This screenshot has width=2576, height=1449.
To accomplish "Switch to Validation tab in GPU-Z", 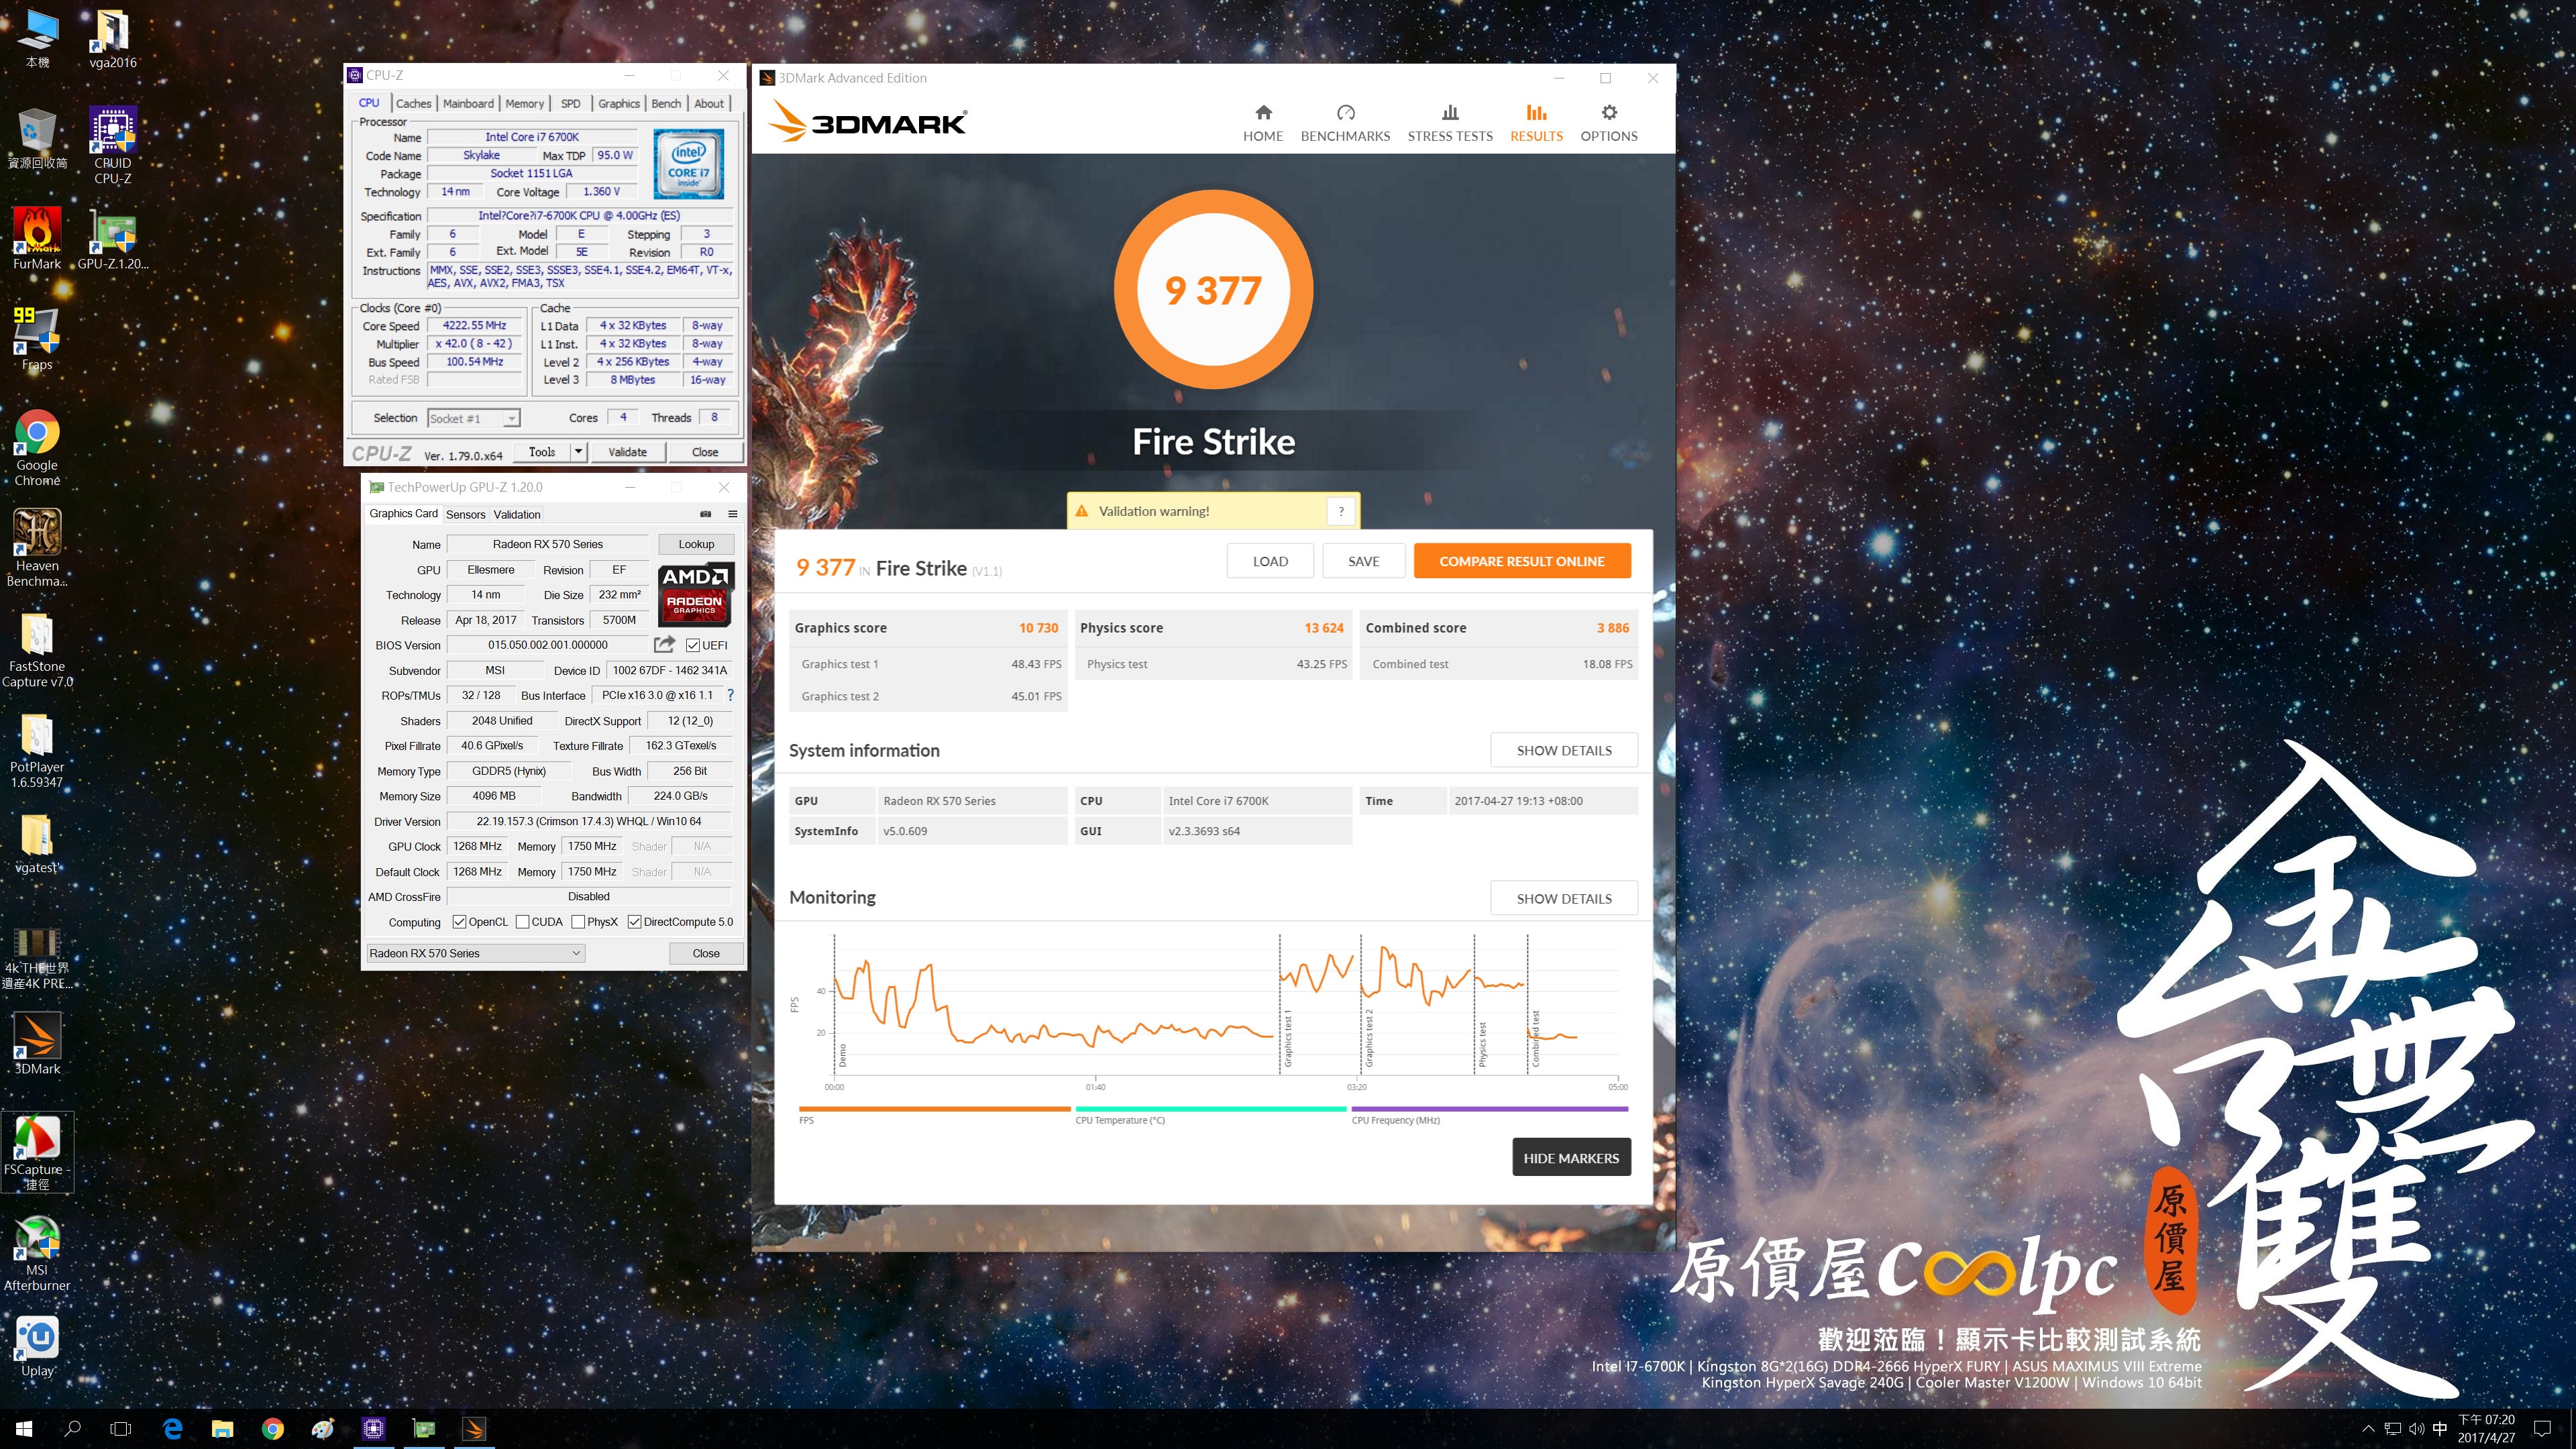I will click(517, 514).
